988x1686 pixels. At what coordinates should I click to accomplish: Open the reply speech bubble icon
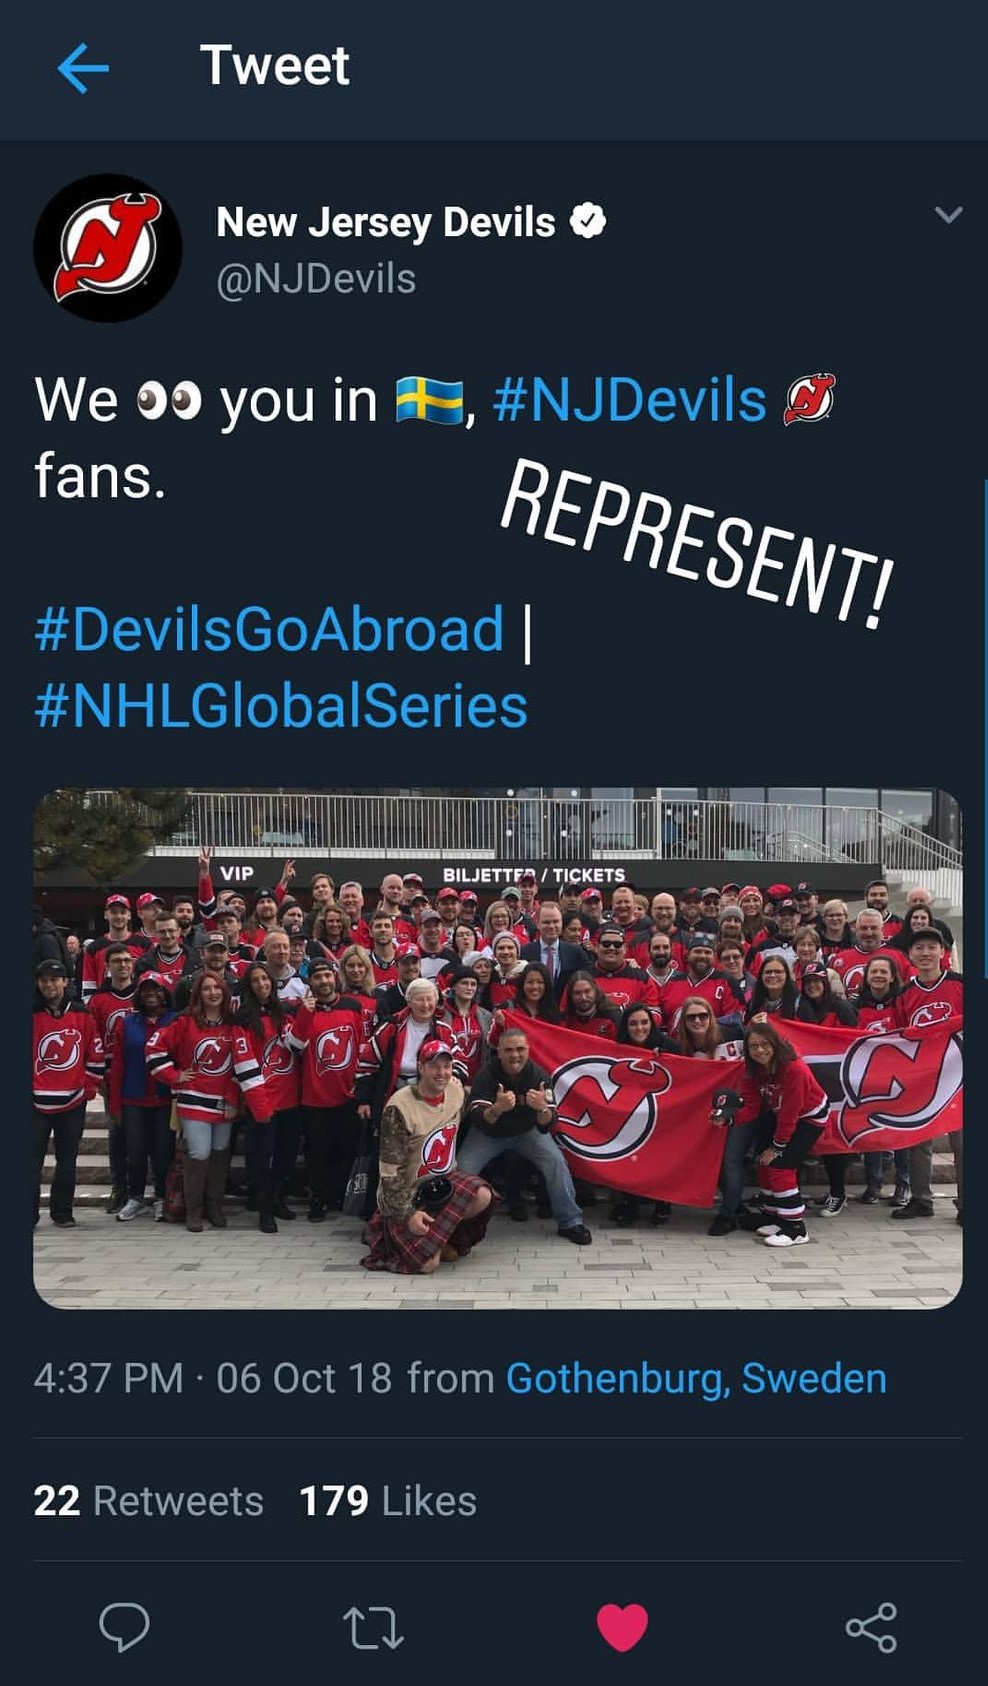125,1626
